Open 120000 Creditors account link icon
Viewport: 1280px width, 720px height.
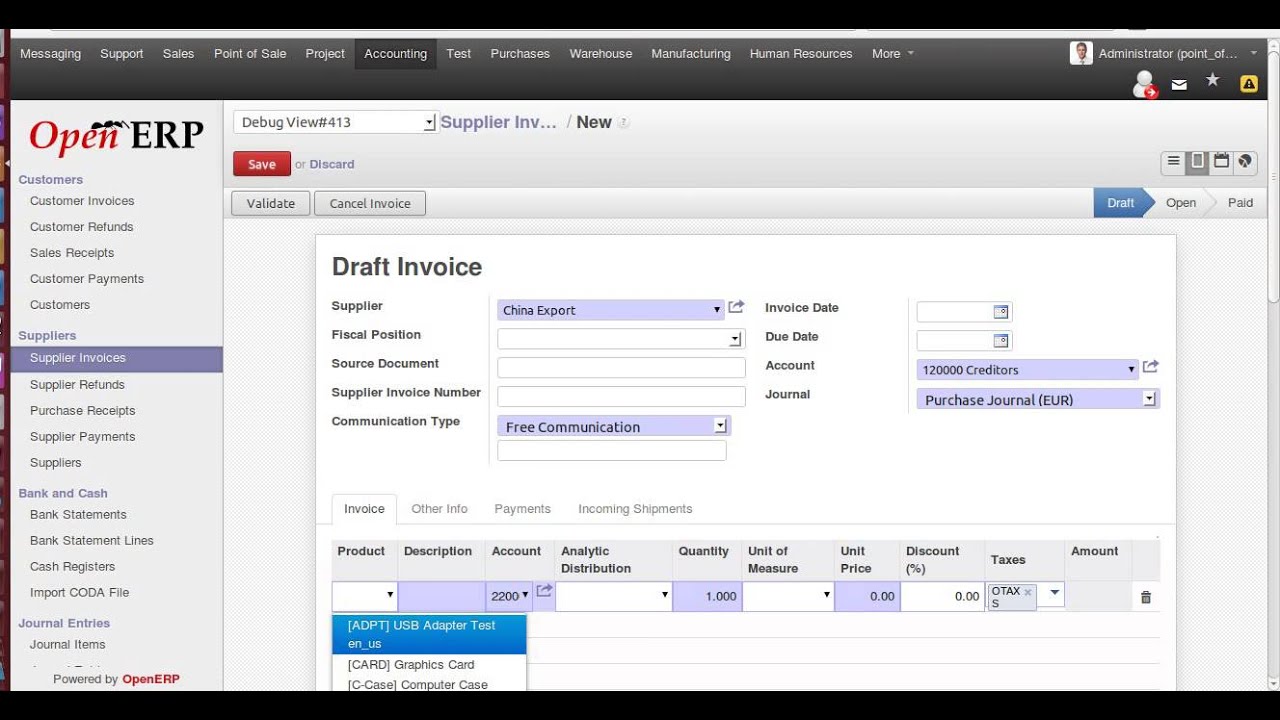1150,367
